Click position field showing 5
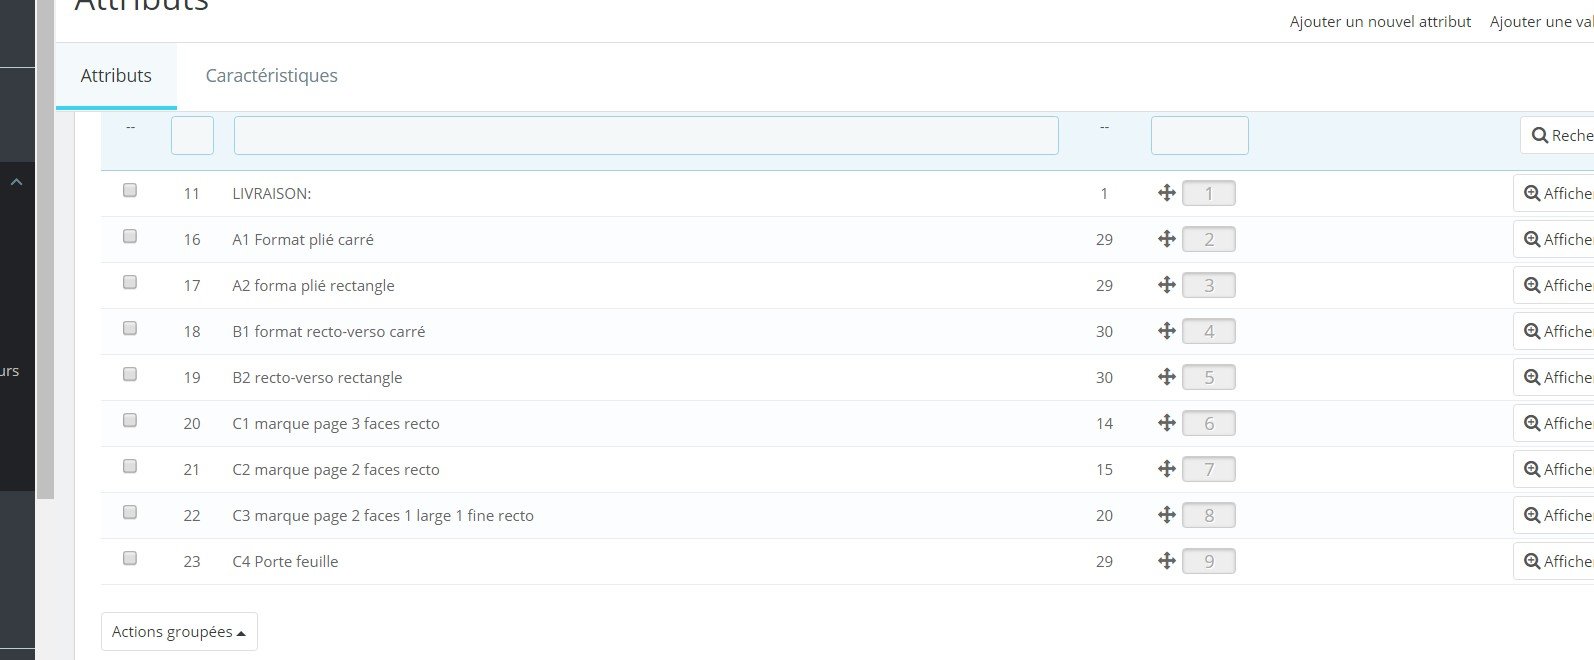The width and height of the screenshot is (1594, 660). click(x=1208, y=377)
